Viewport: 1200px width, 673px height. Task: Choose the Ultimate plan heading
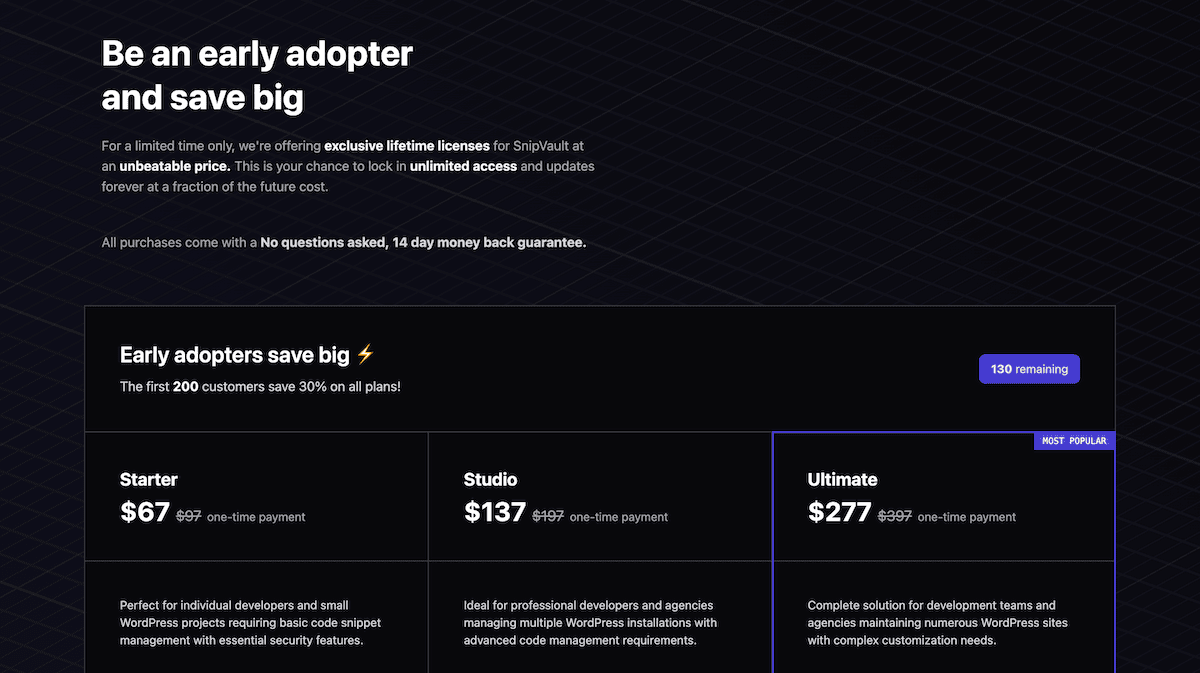[843, 479]
